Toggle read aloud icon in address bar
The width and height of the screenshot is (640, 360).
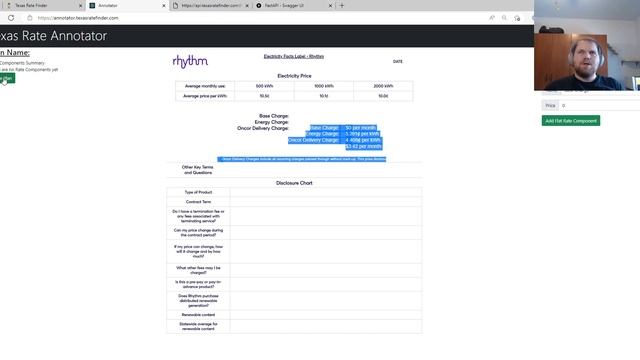coord(492,18)
